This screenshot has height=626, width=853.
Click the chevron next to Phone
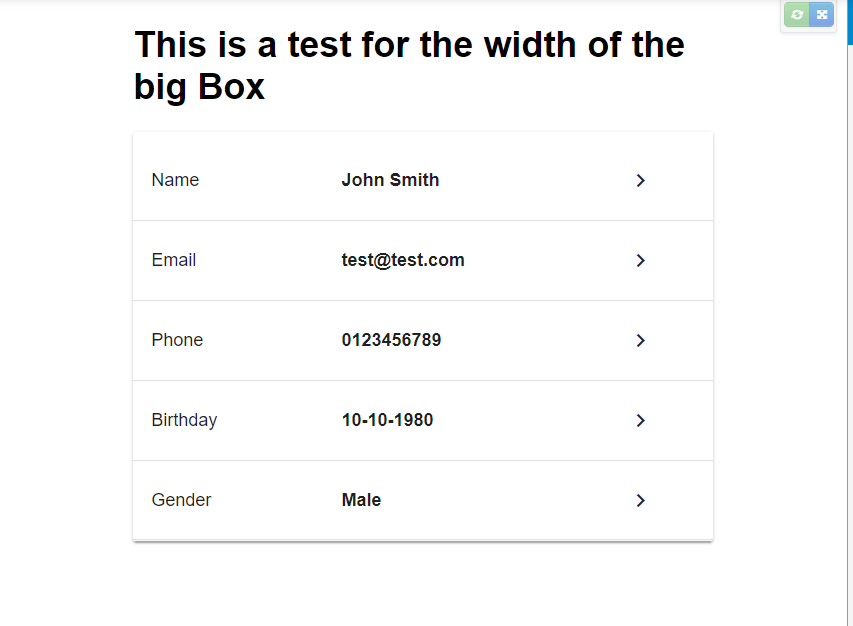(641, 340)
